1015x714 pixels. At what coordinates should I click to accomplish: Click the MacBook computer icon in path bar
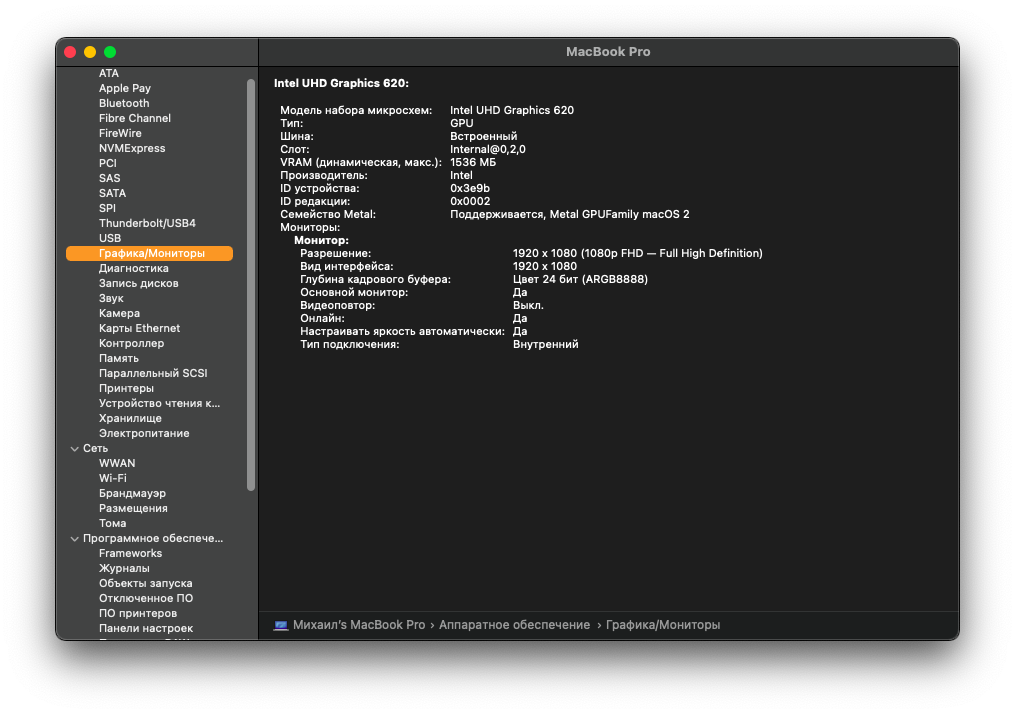pyautogui.click(x=280, y=625)
